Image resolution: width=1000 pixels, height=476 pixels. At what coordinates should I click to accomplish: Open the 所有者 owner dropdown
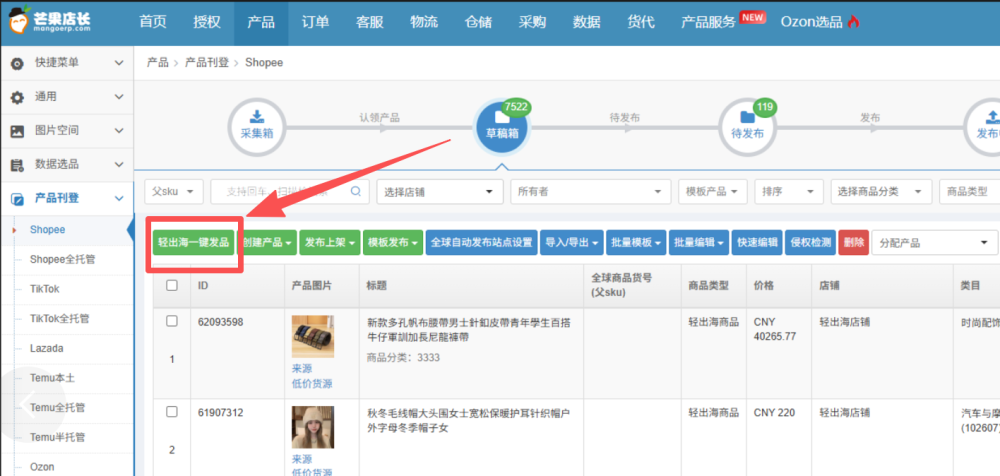[x=591, y=191]
